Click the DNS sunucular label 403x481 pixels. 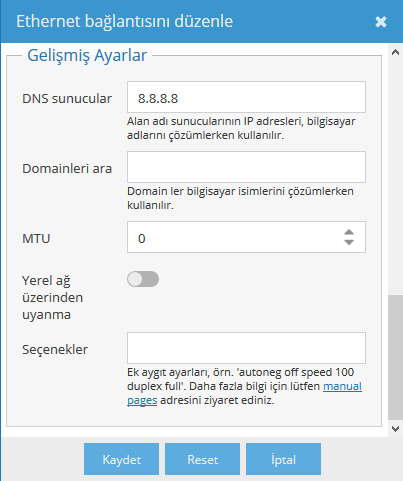[67, 99]
